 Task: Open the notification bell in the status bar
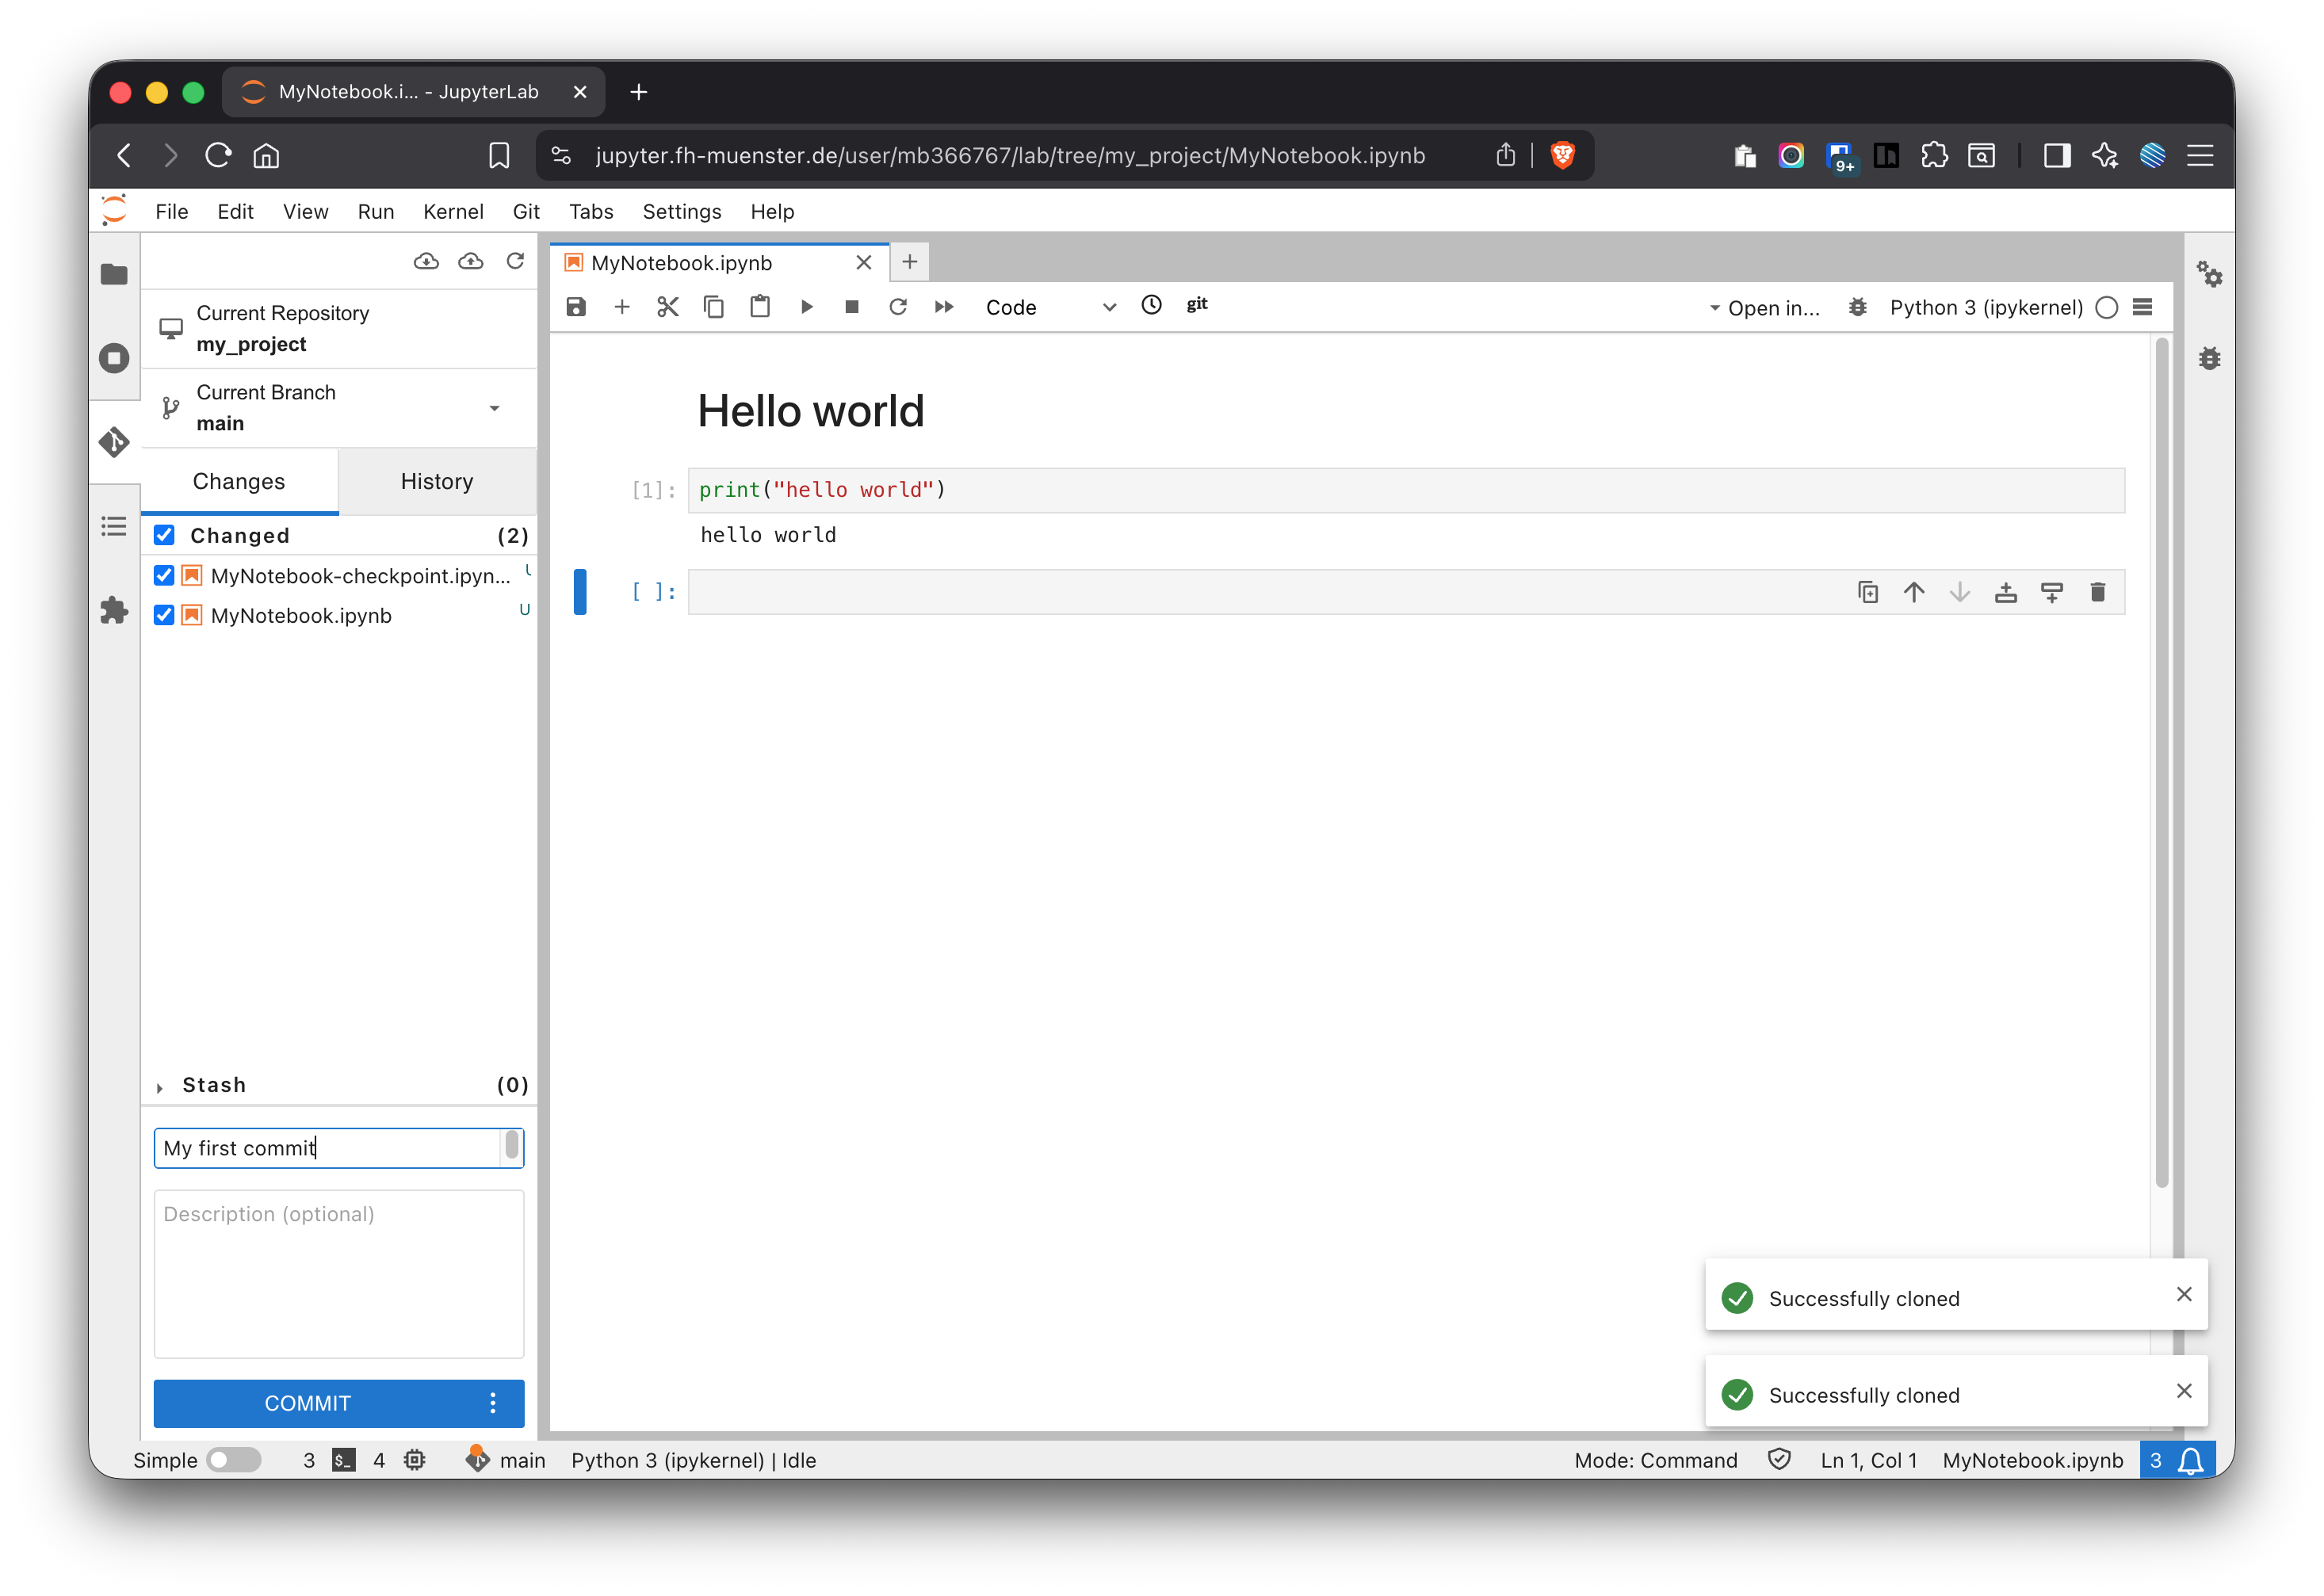click(x=2190, y=1460)
